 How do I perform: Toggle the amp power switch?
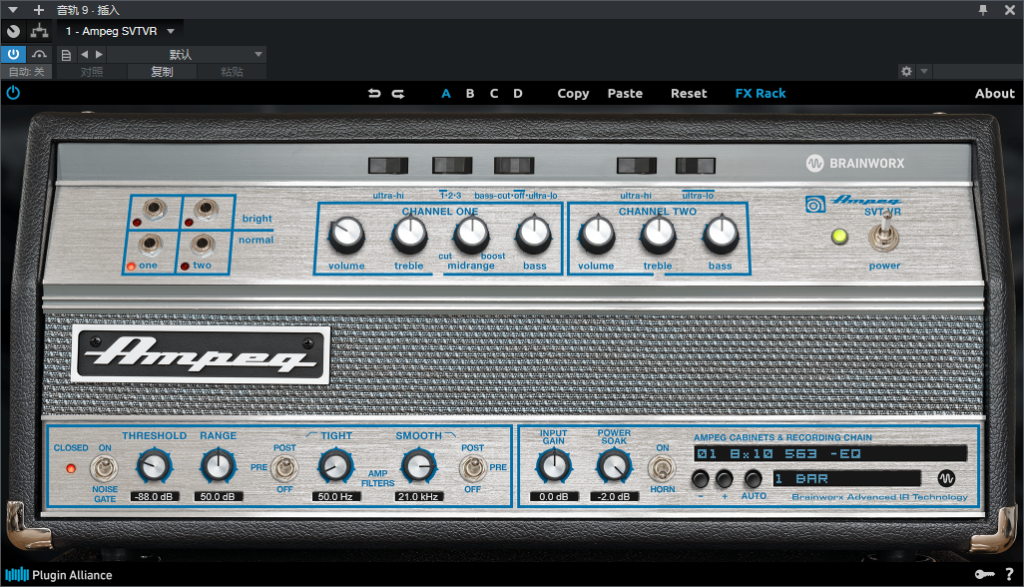(x=884, y=233)
